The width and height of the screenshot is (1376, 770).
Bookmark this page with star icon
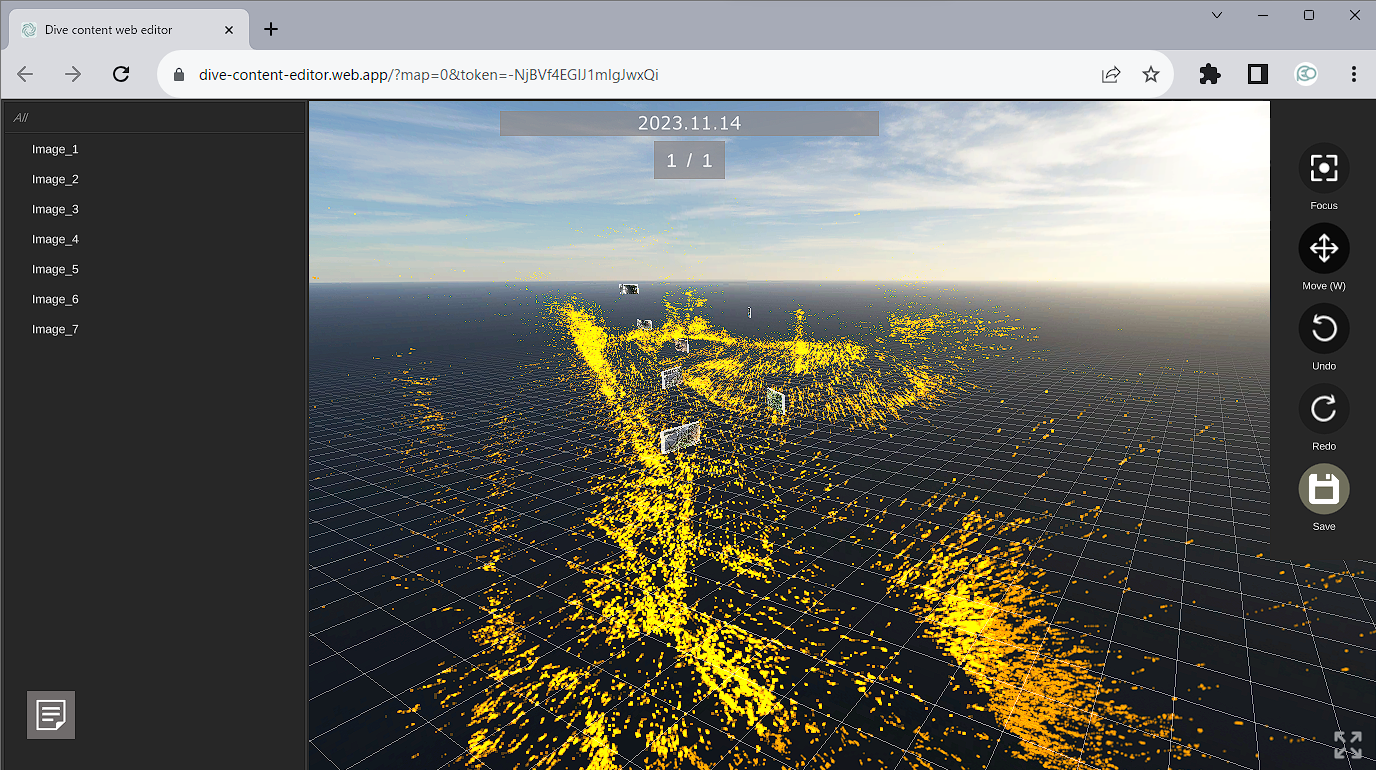(x=1151, y=74)
